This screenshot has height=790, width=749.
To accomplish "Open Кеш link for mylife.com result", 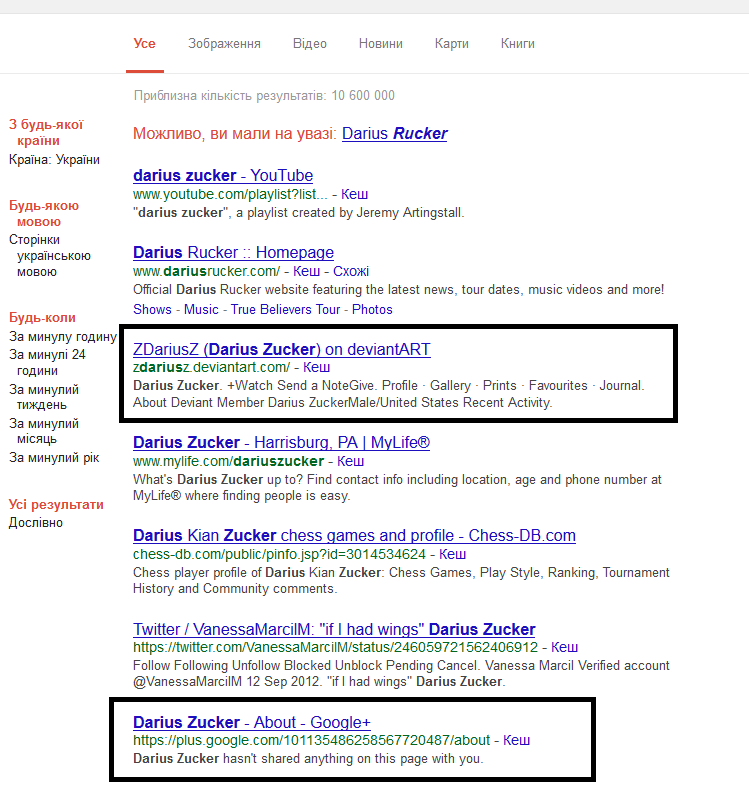I will click(x=350, y=461).
